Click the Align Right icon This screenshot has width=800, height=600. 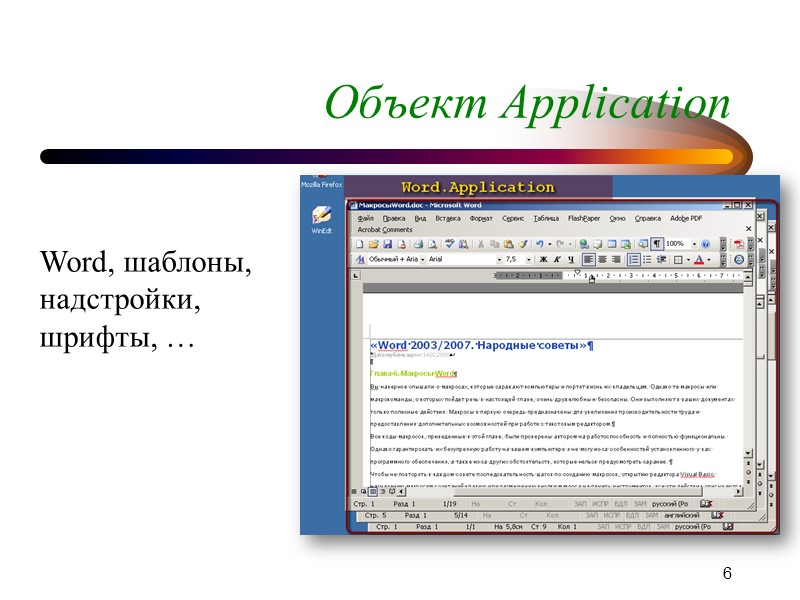pos(616,259)
